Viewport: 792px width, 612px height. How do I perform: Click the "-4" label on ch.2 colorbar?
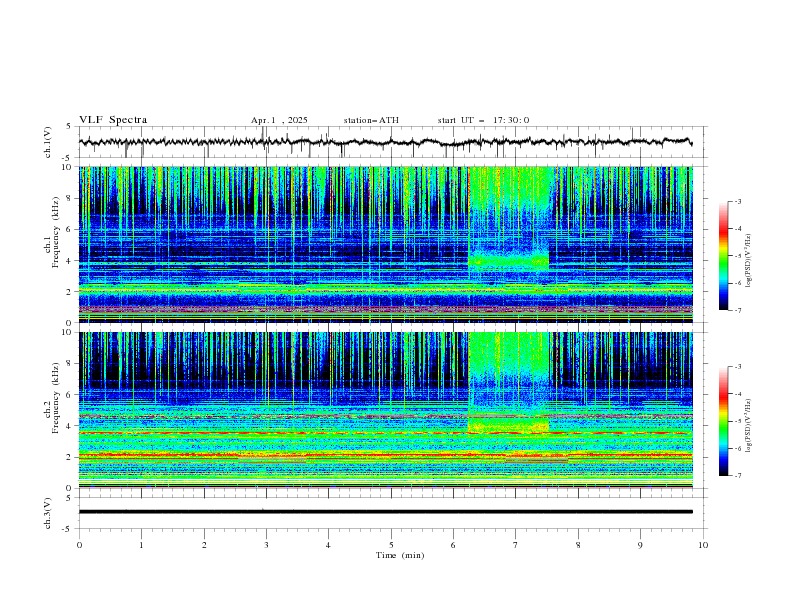point(738,394)
